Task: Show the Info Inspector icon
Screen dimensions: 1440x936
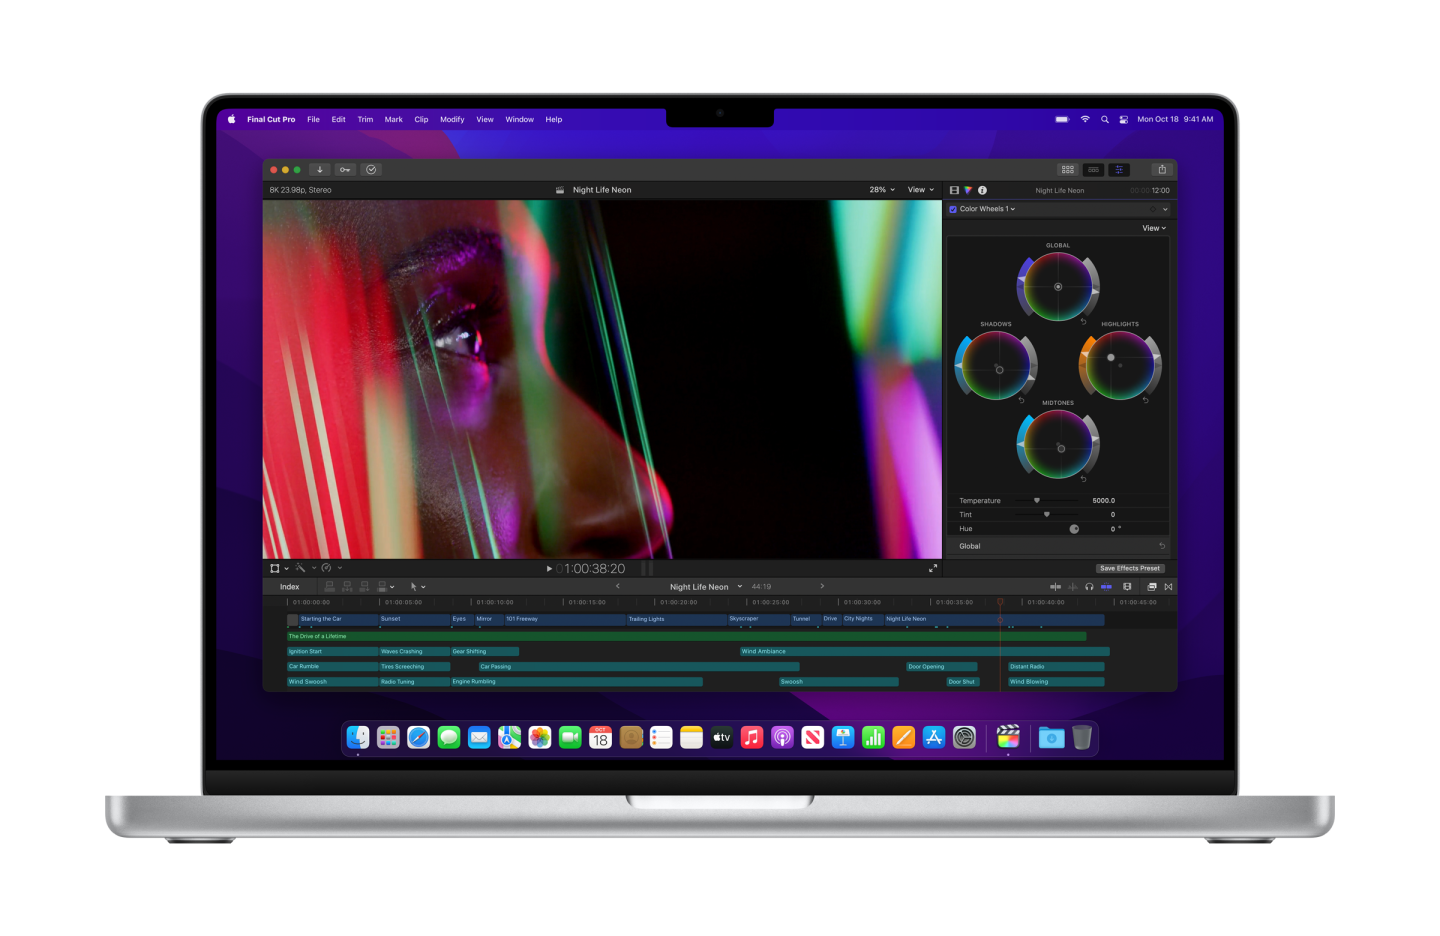Action: tap(982, 190)
